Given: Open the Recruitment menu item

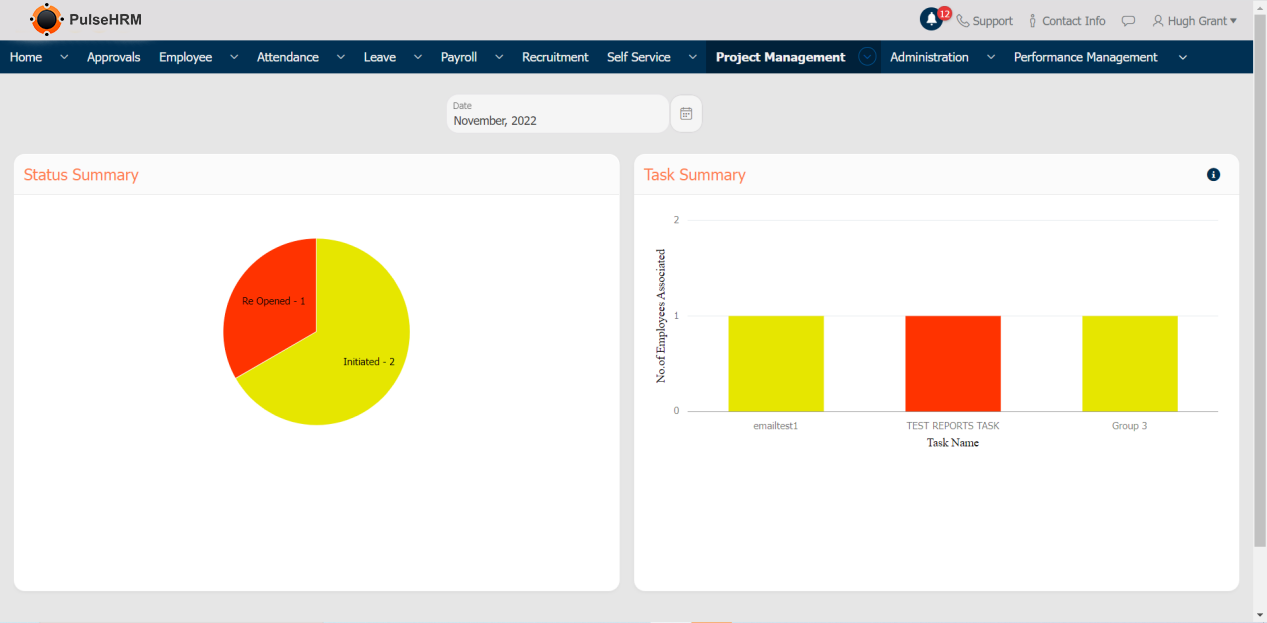Looking at the screenshot, I should click(555, 57).
